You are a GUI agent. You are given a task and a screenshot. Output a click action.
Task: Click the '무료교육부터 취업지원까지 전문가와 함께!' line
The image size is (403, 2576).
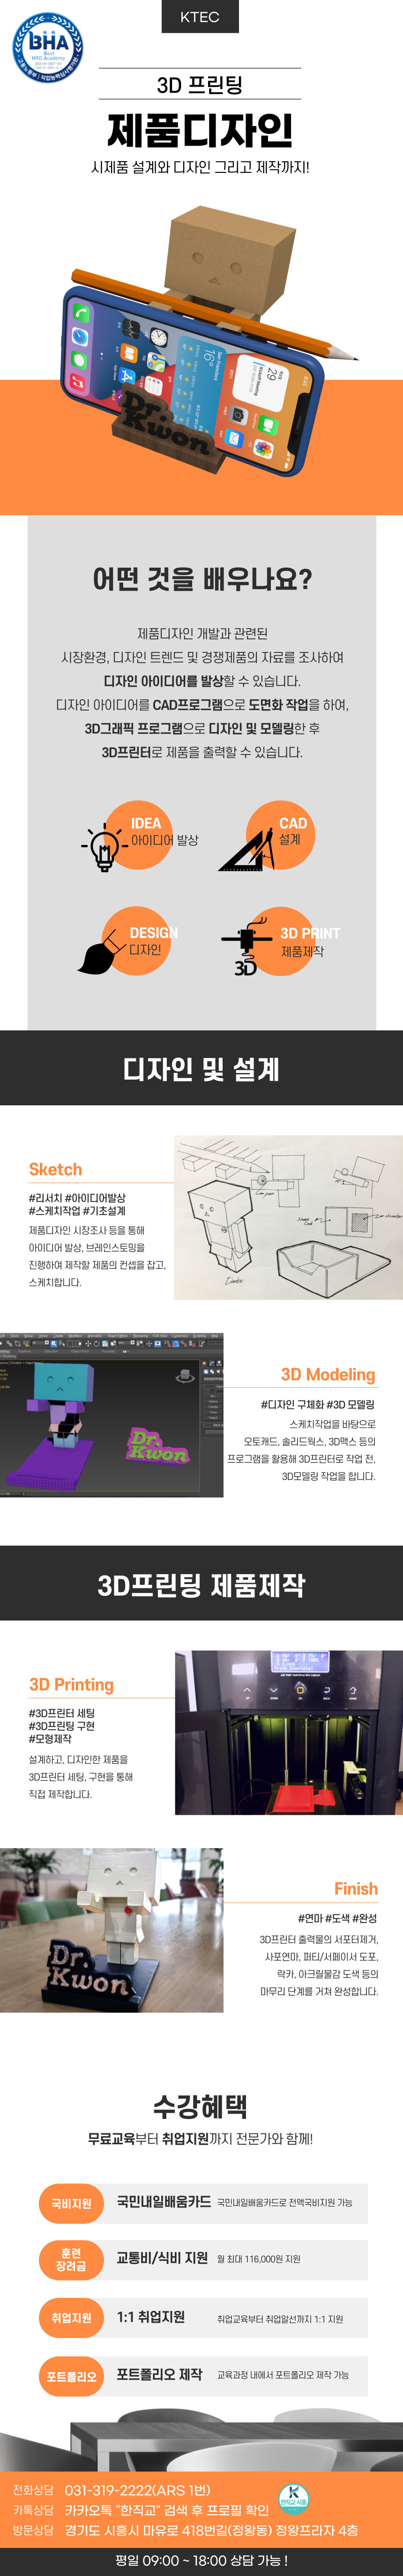tap(200, 2139)
